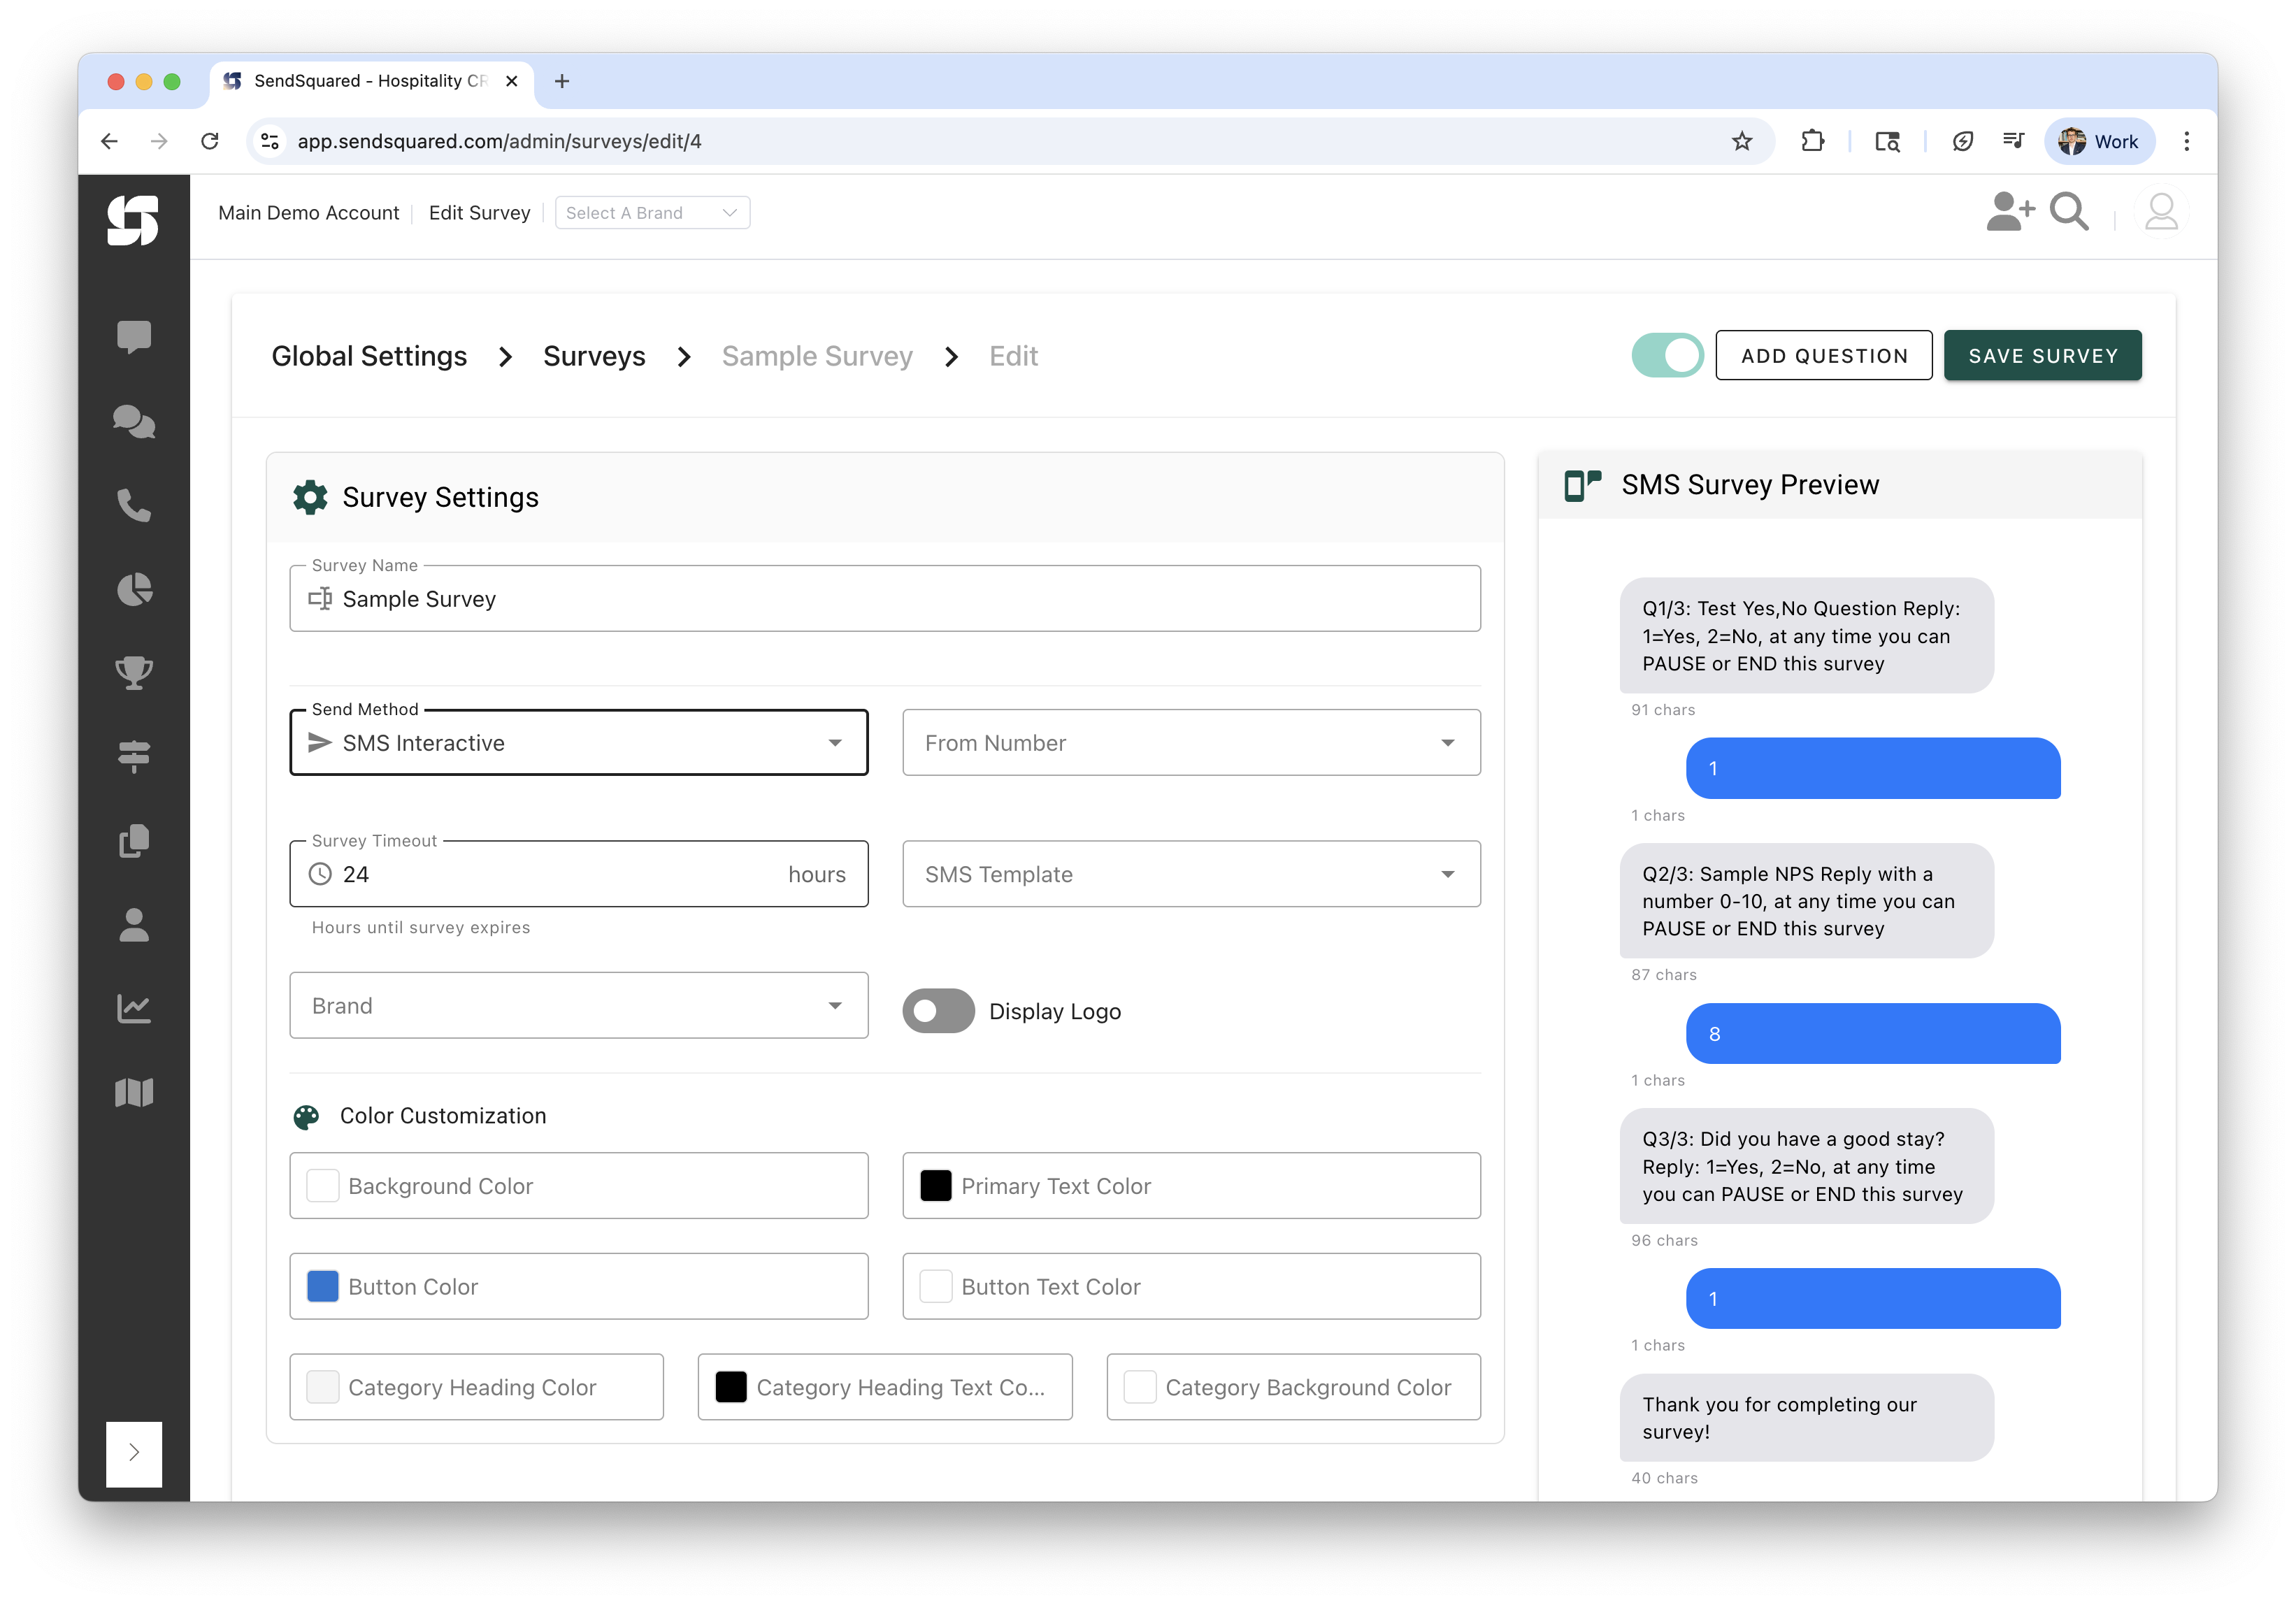2296x1605 pixels.
Task: Disable the survey active toggle near Add Question
Action: pyautogui.click(x=1666, y=355)
